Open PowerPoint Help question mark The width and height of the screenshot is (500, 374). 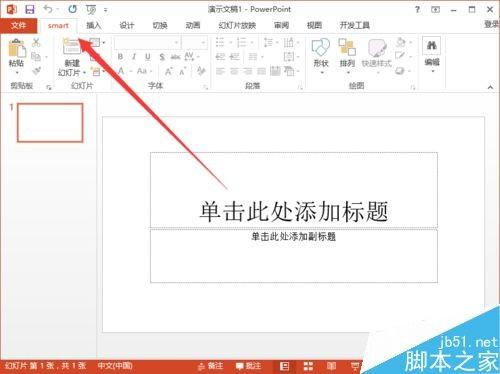417,10
